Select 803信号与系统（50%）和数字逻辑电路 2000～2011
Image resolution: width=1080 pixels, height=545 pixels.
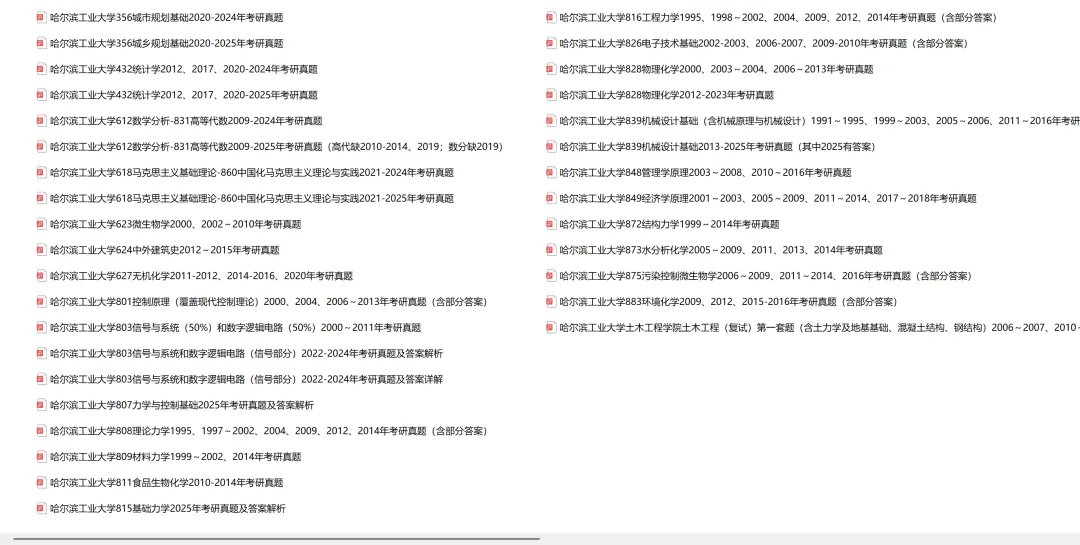click(236, 327)
